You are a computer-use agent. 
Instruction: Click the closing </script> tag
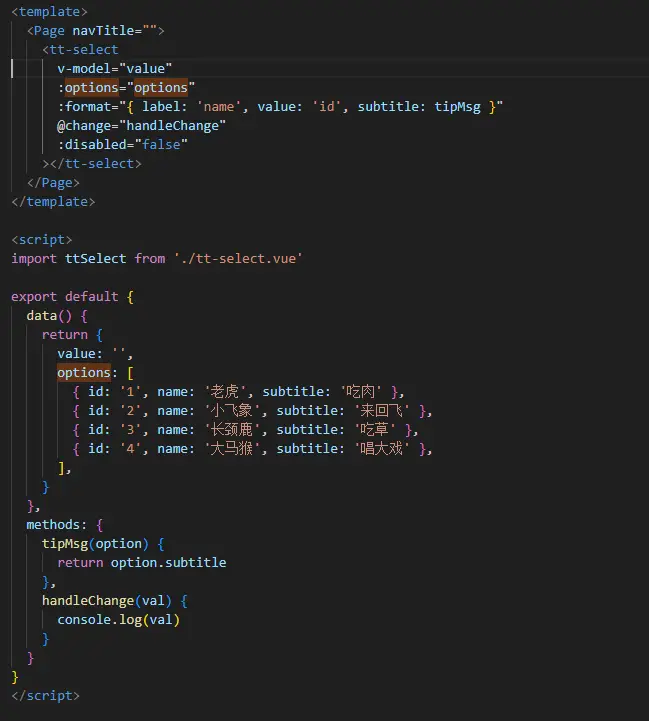point(45,696)
